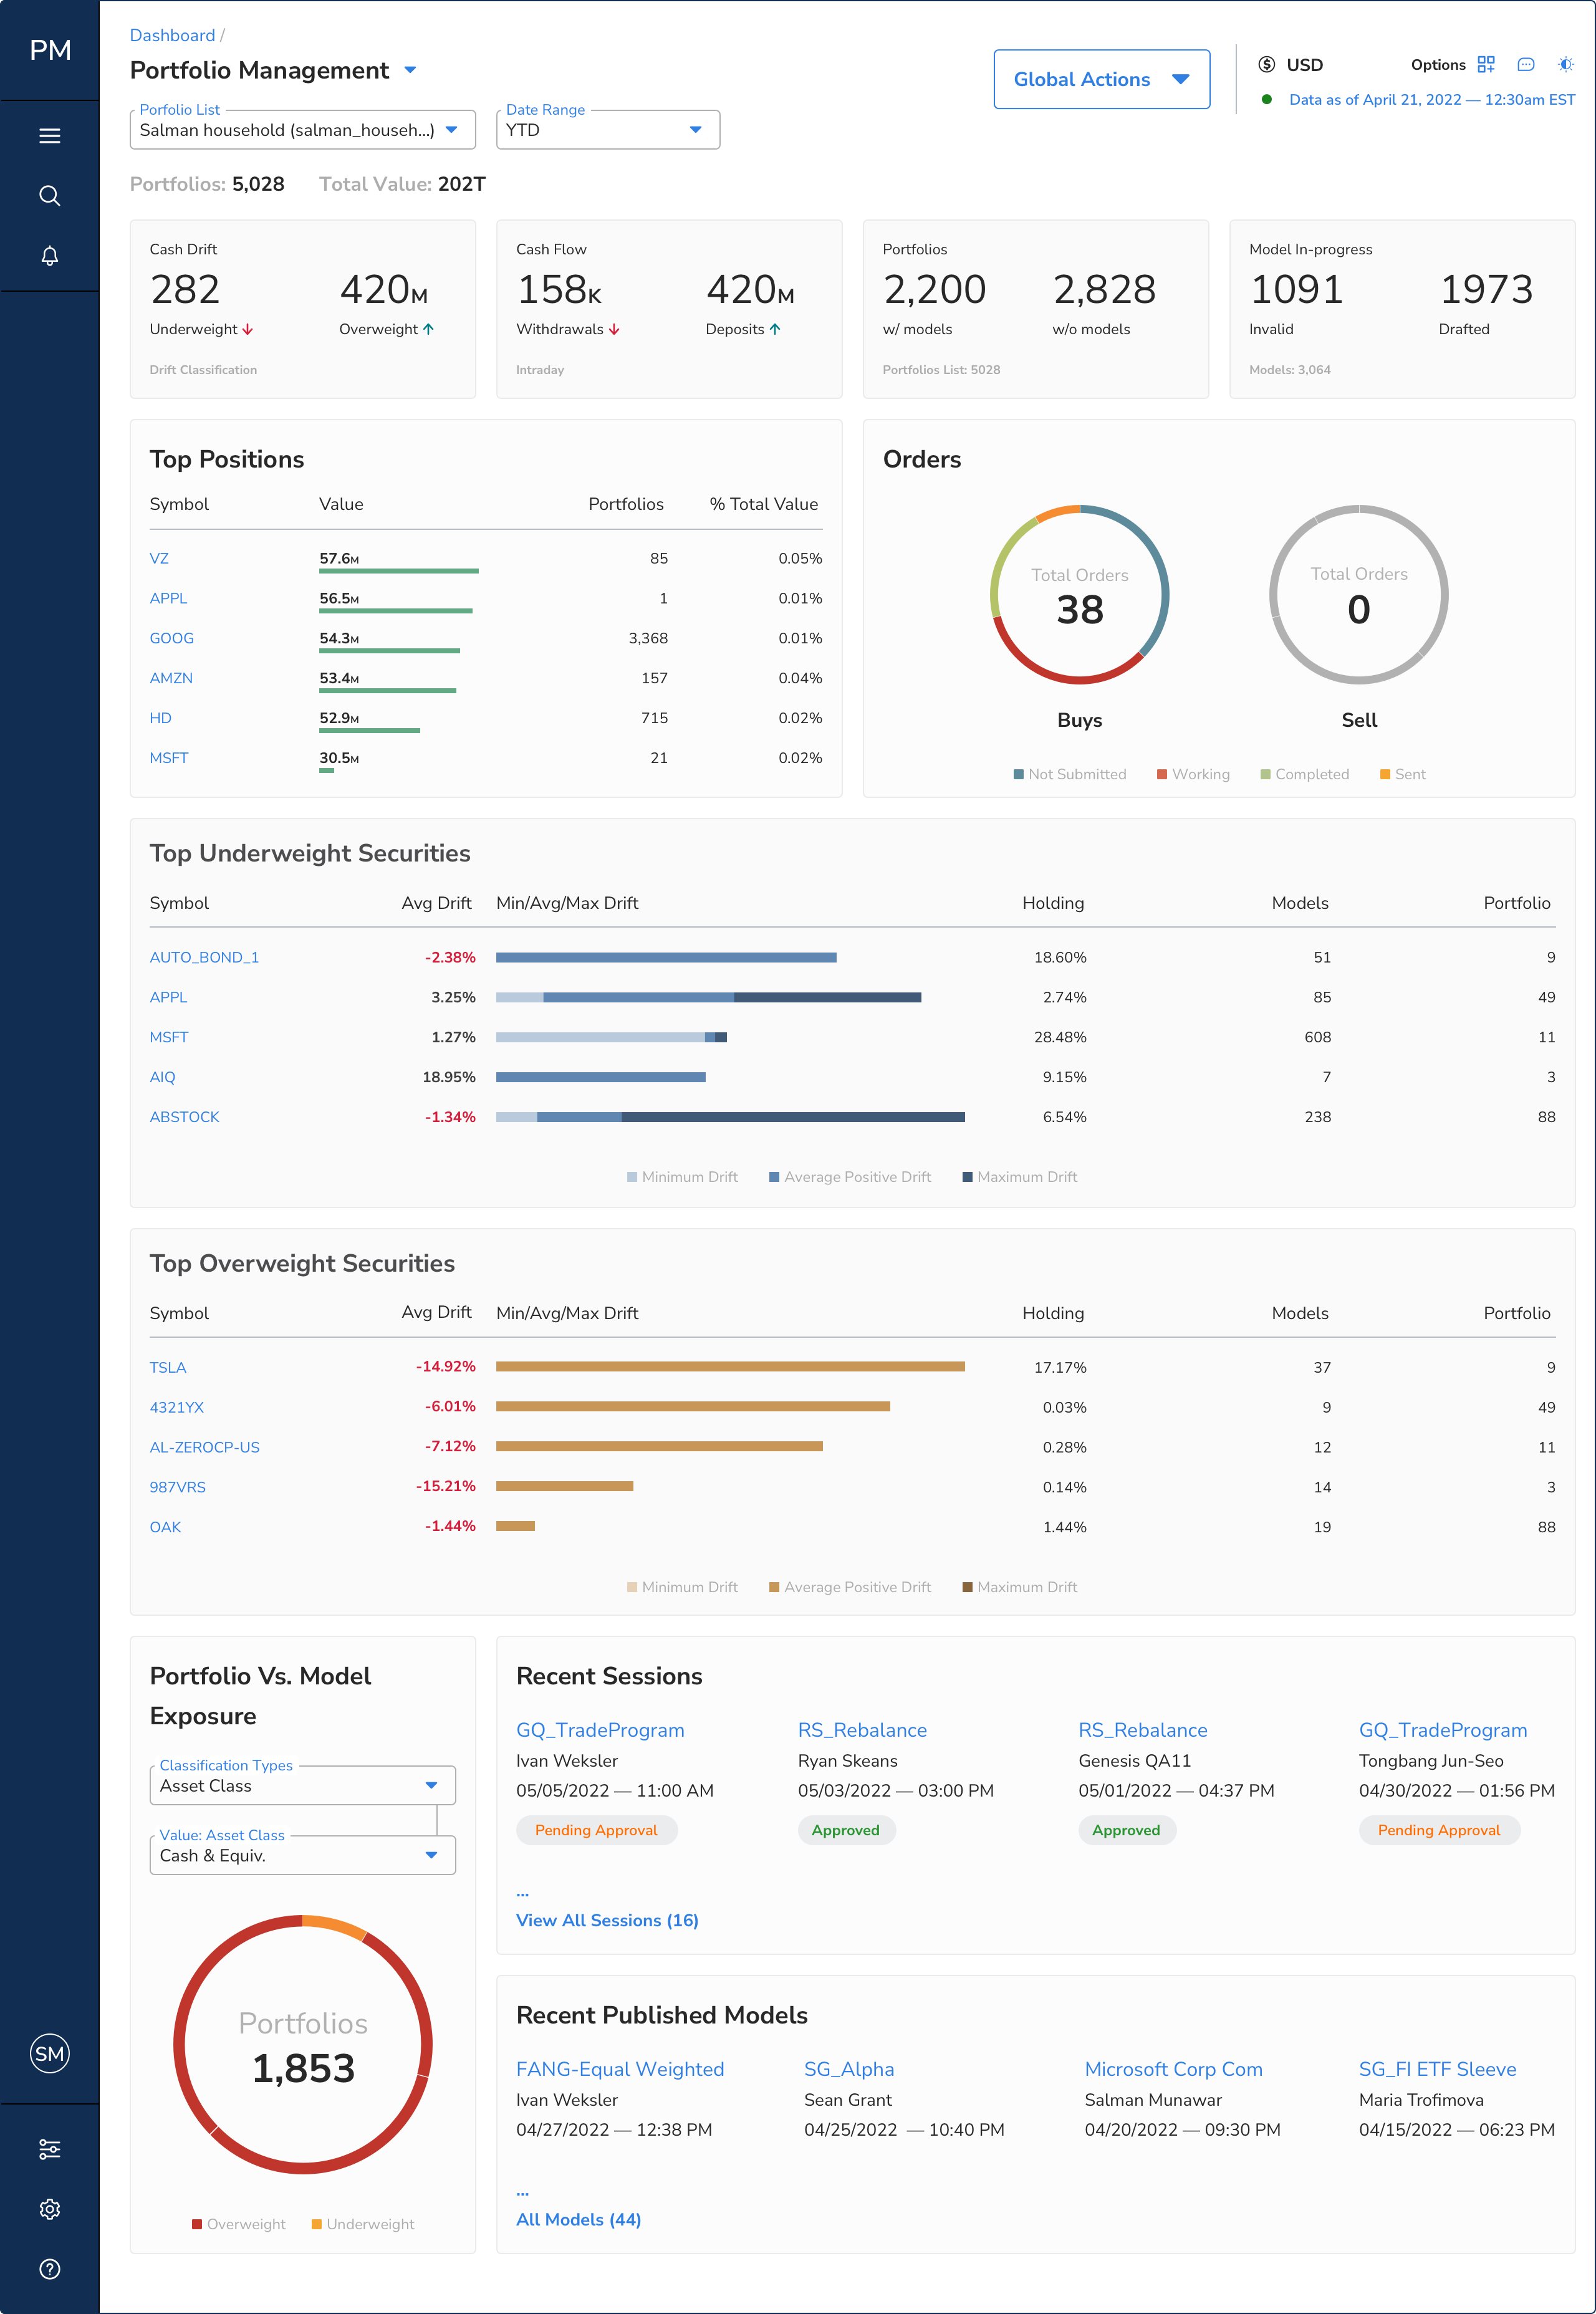
Task: Open FANG-Equal Weighted model
Action: [620, 2069]
